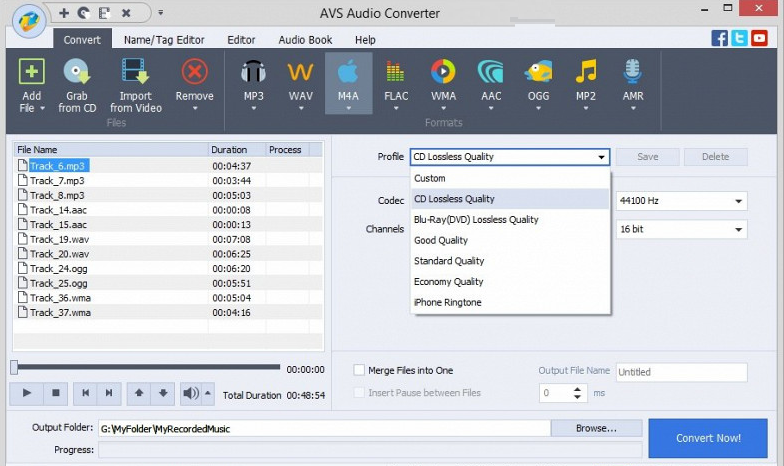Viewport: 784px width, 466px height.
Task: Click the plus icon in title bar
Action: [64, 12]
